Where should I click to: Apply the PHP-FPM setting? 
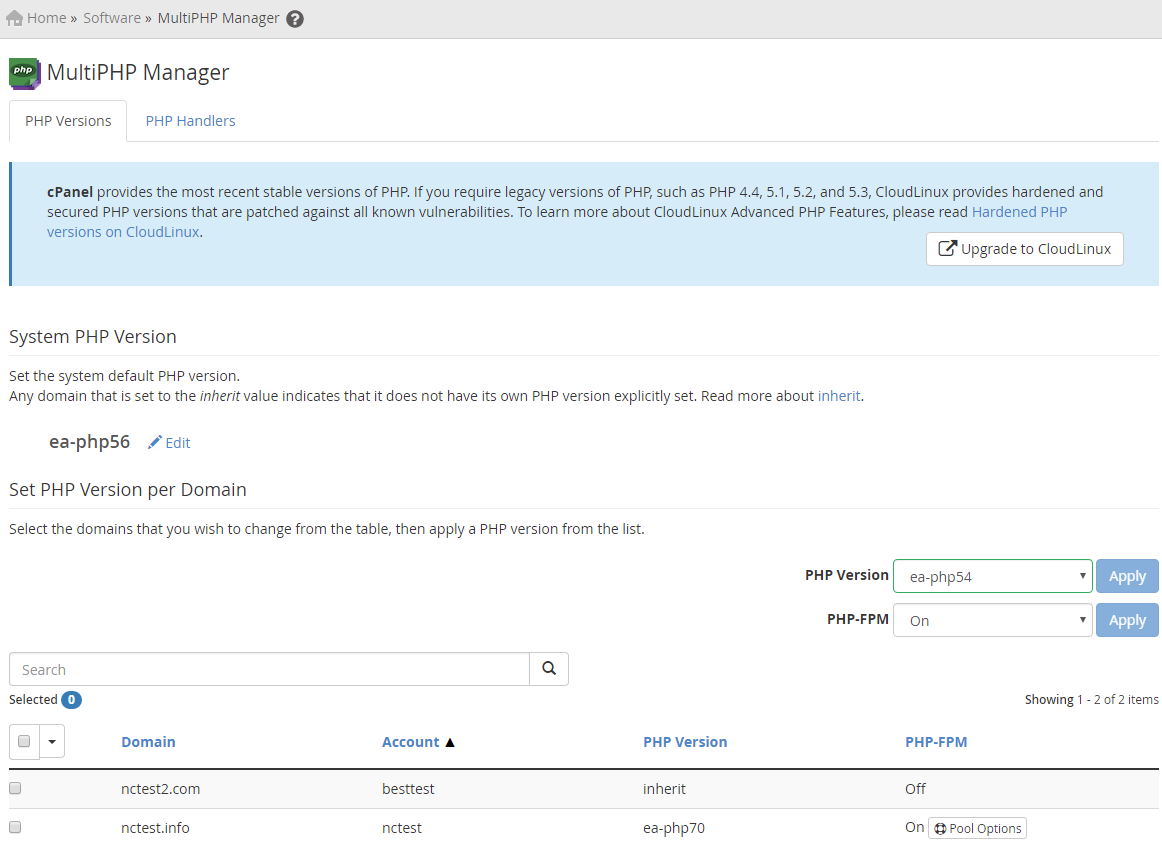tap(1127, 620)
